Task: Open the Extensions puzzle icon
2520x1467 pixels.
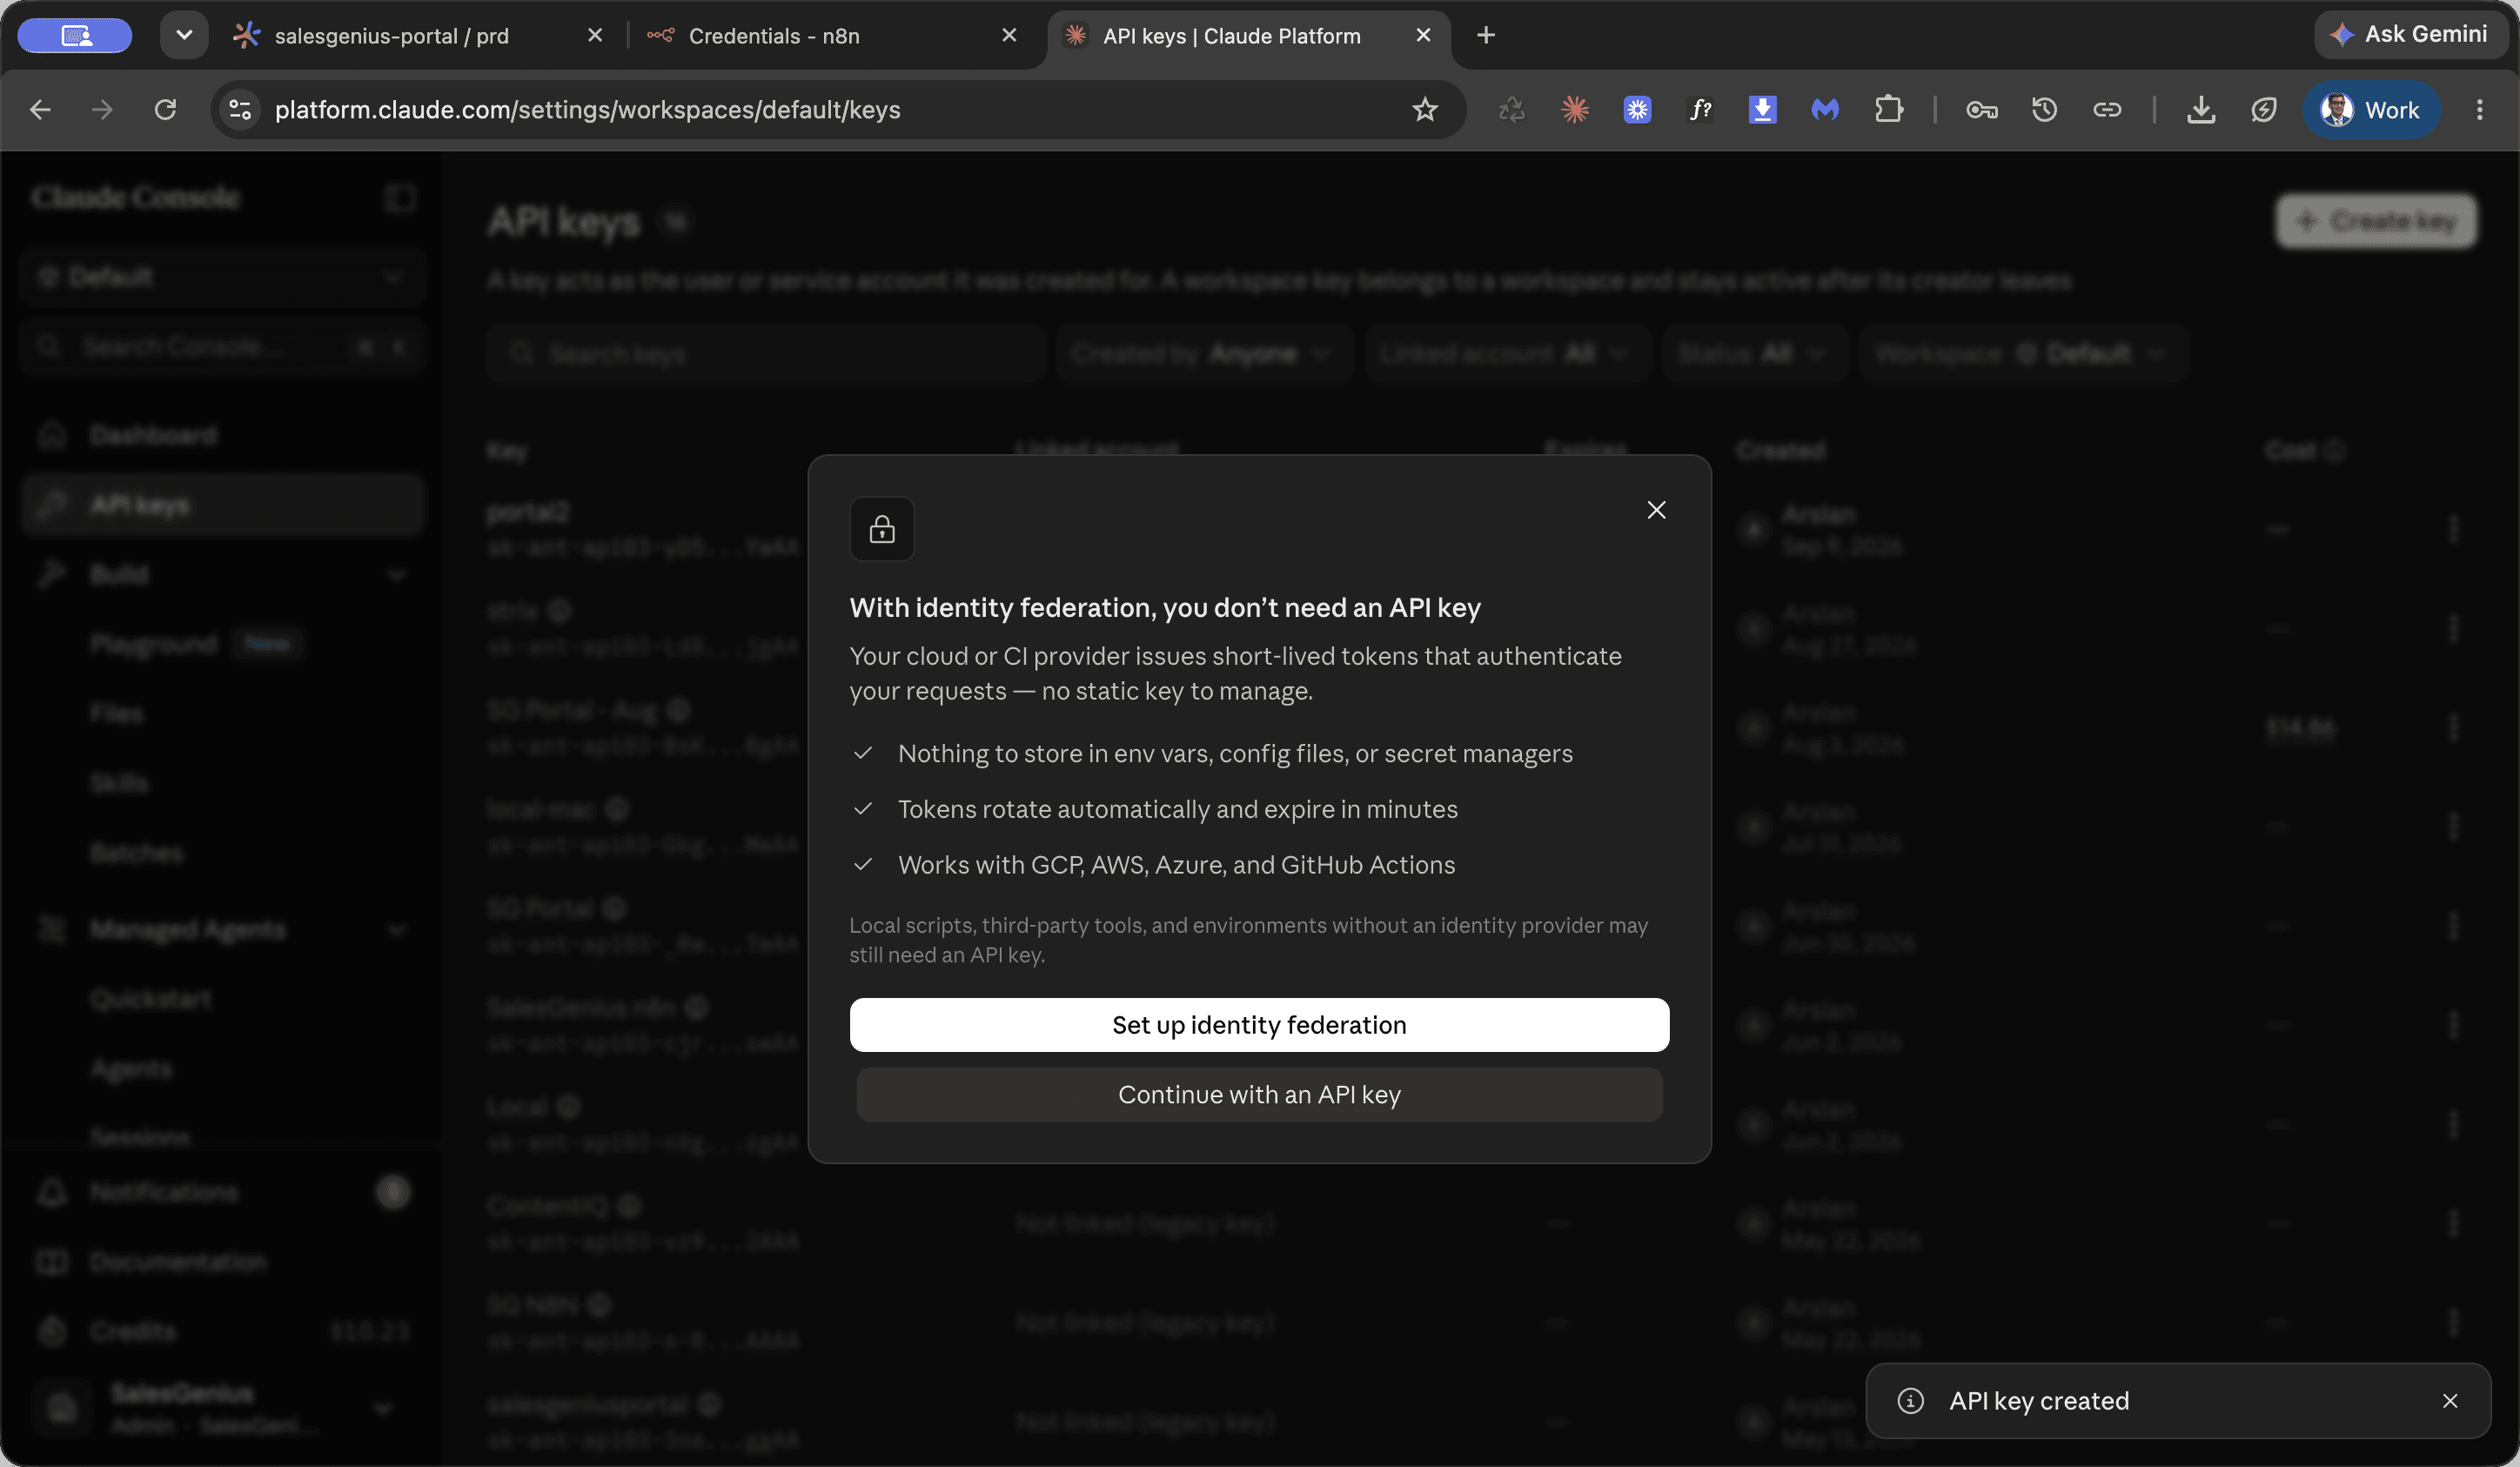Action: pos(1888,110)
